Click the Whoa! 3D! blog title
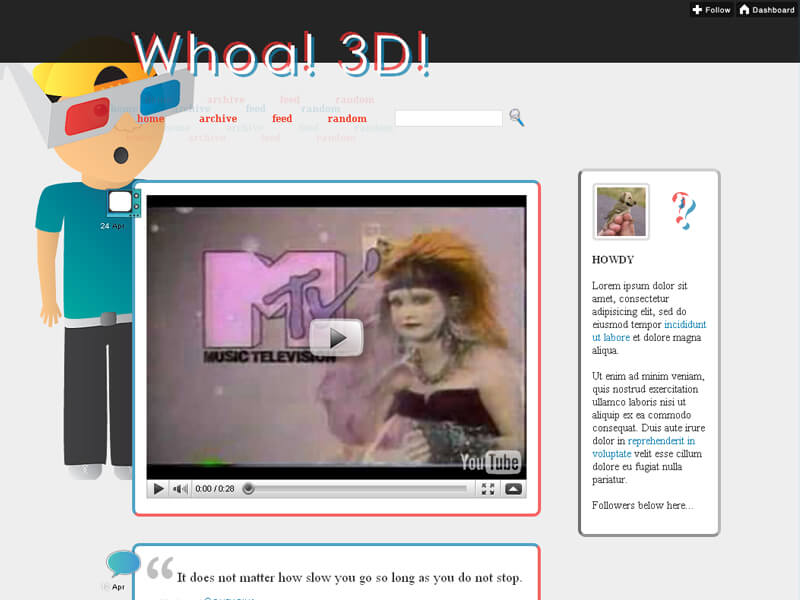This screenshot has height=600, width=800. click(x=281, y=54)
